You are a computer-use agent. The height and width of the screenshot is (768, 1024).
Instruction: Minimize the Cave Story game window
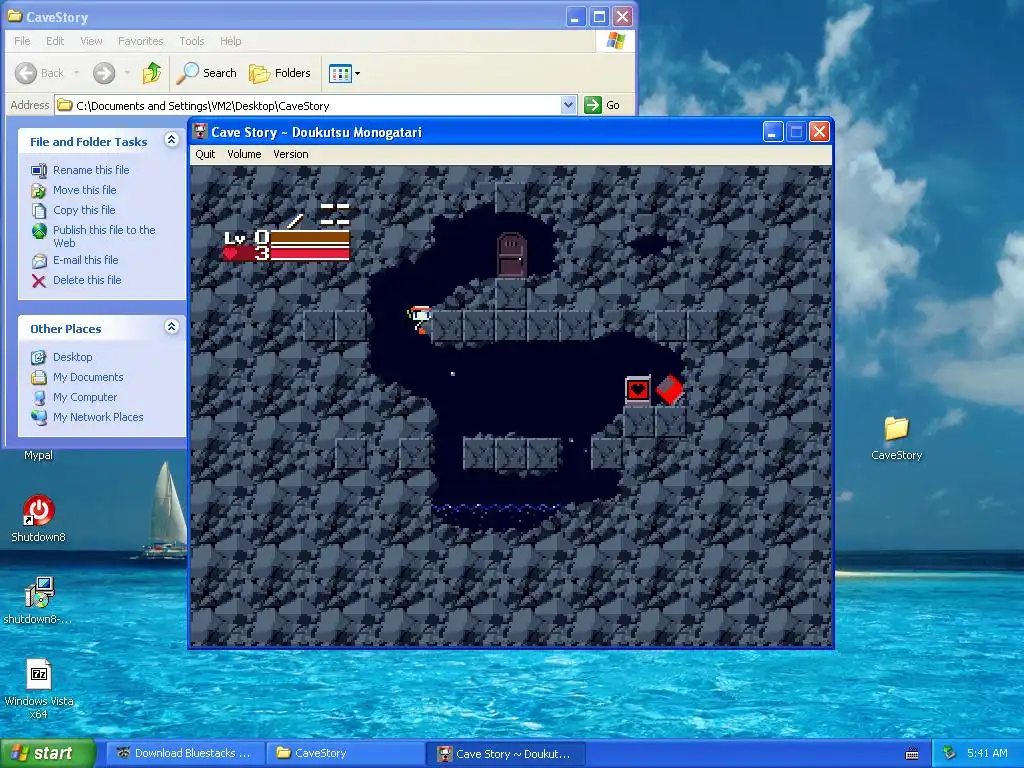click(x=773, y=132)
